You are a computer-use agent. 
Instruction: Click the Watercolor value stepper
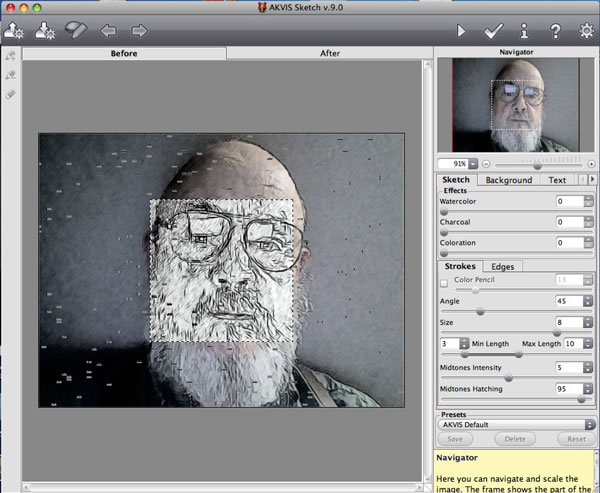[x=588, y=201]
